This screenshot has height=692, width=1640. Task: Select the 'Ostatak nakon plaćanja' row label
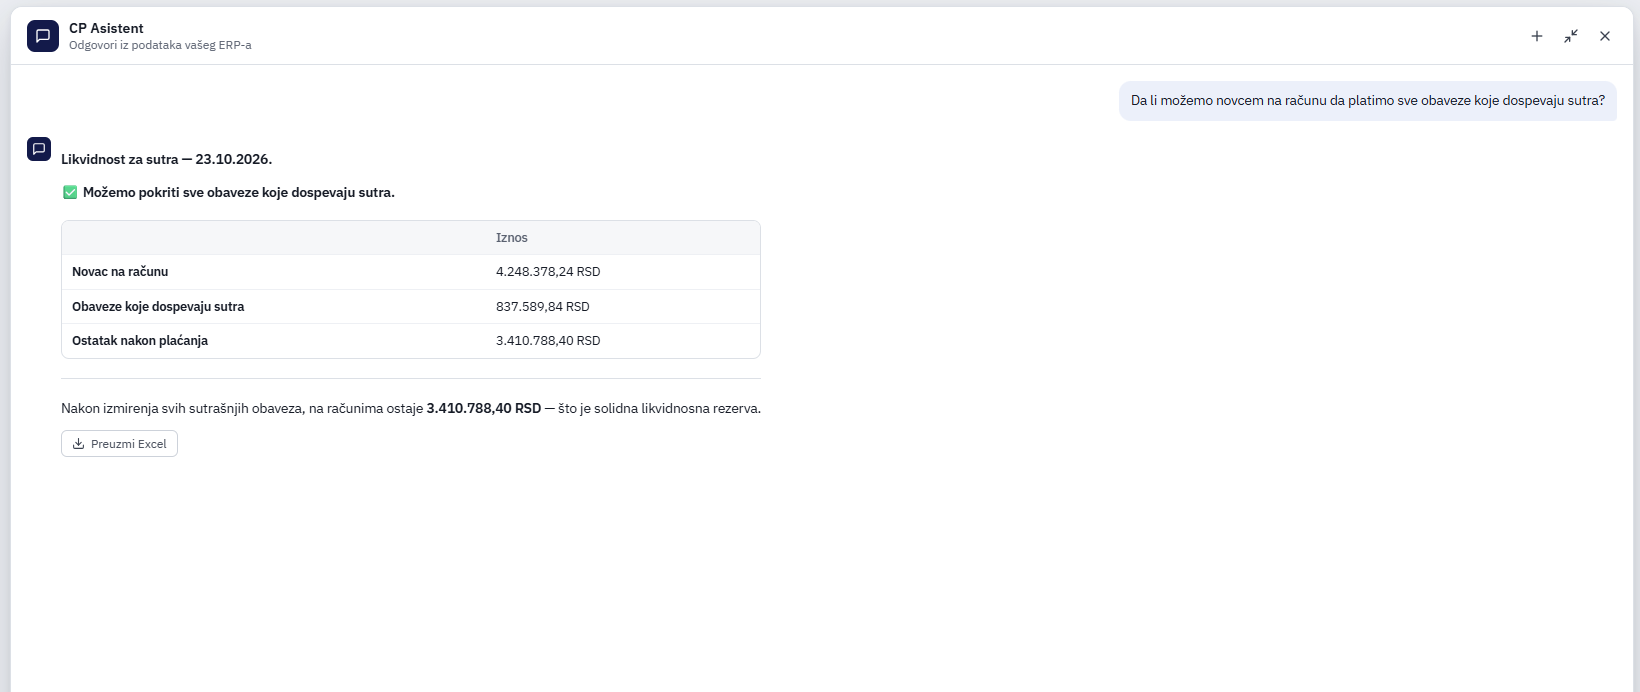click(x=140, y=341)
